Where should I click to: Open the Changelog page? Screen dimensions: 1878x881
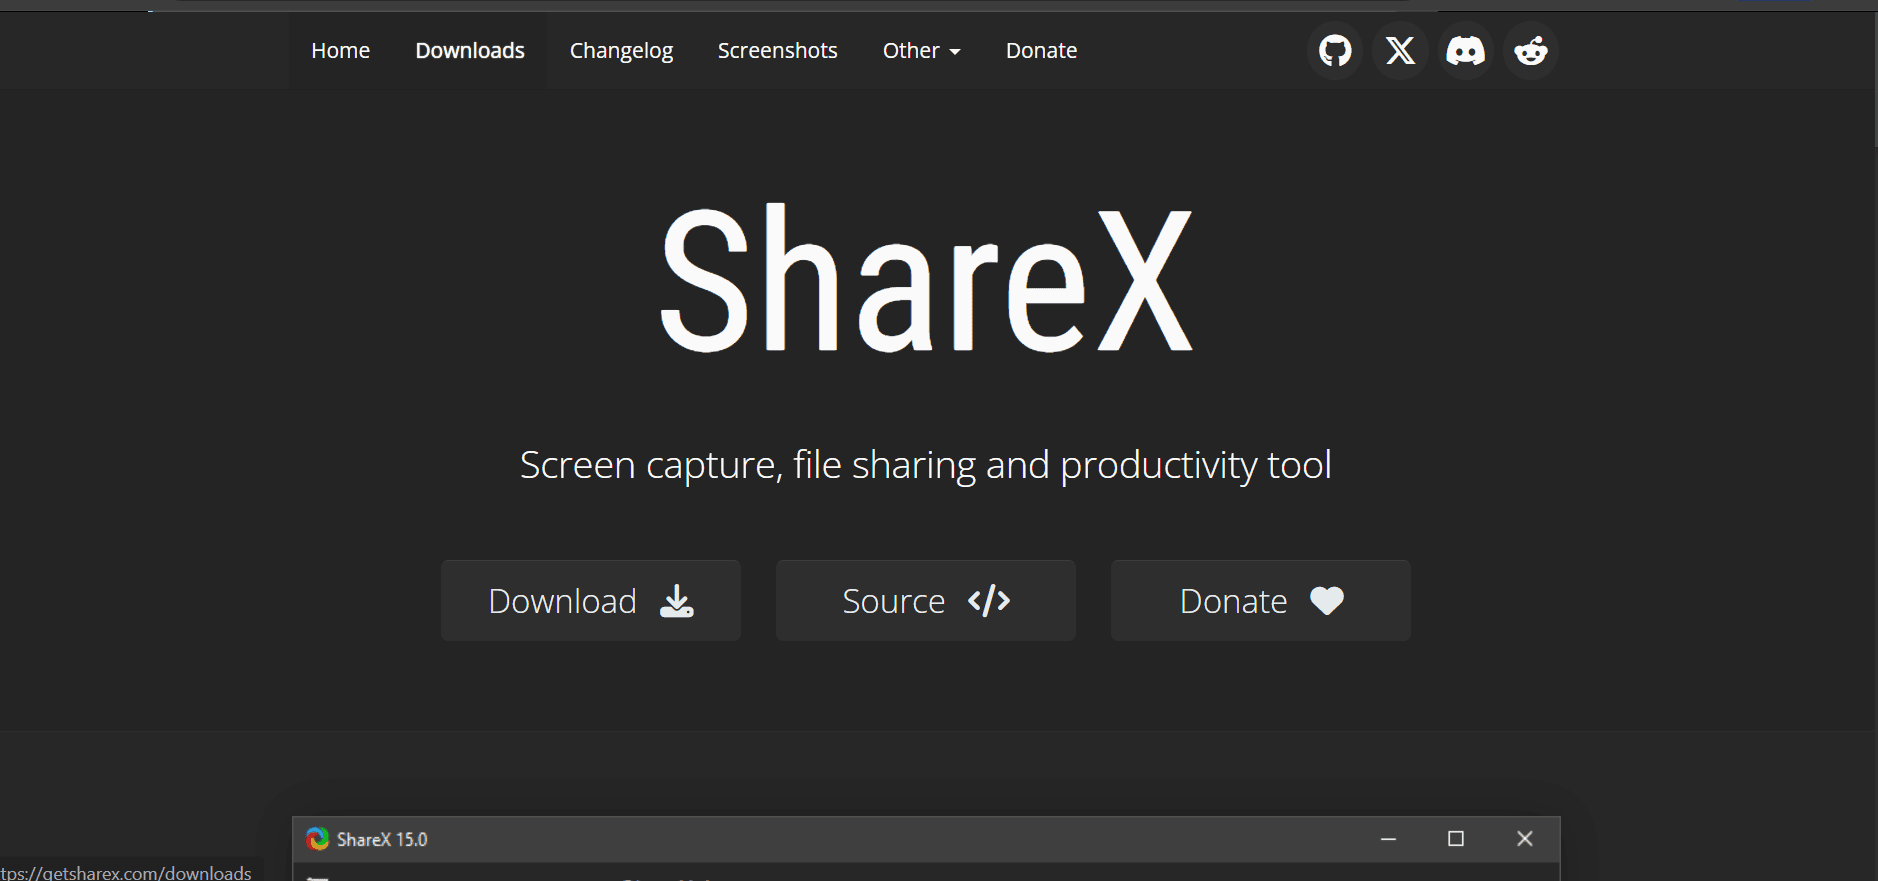[621, 50]
